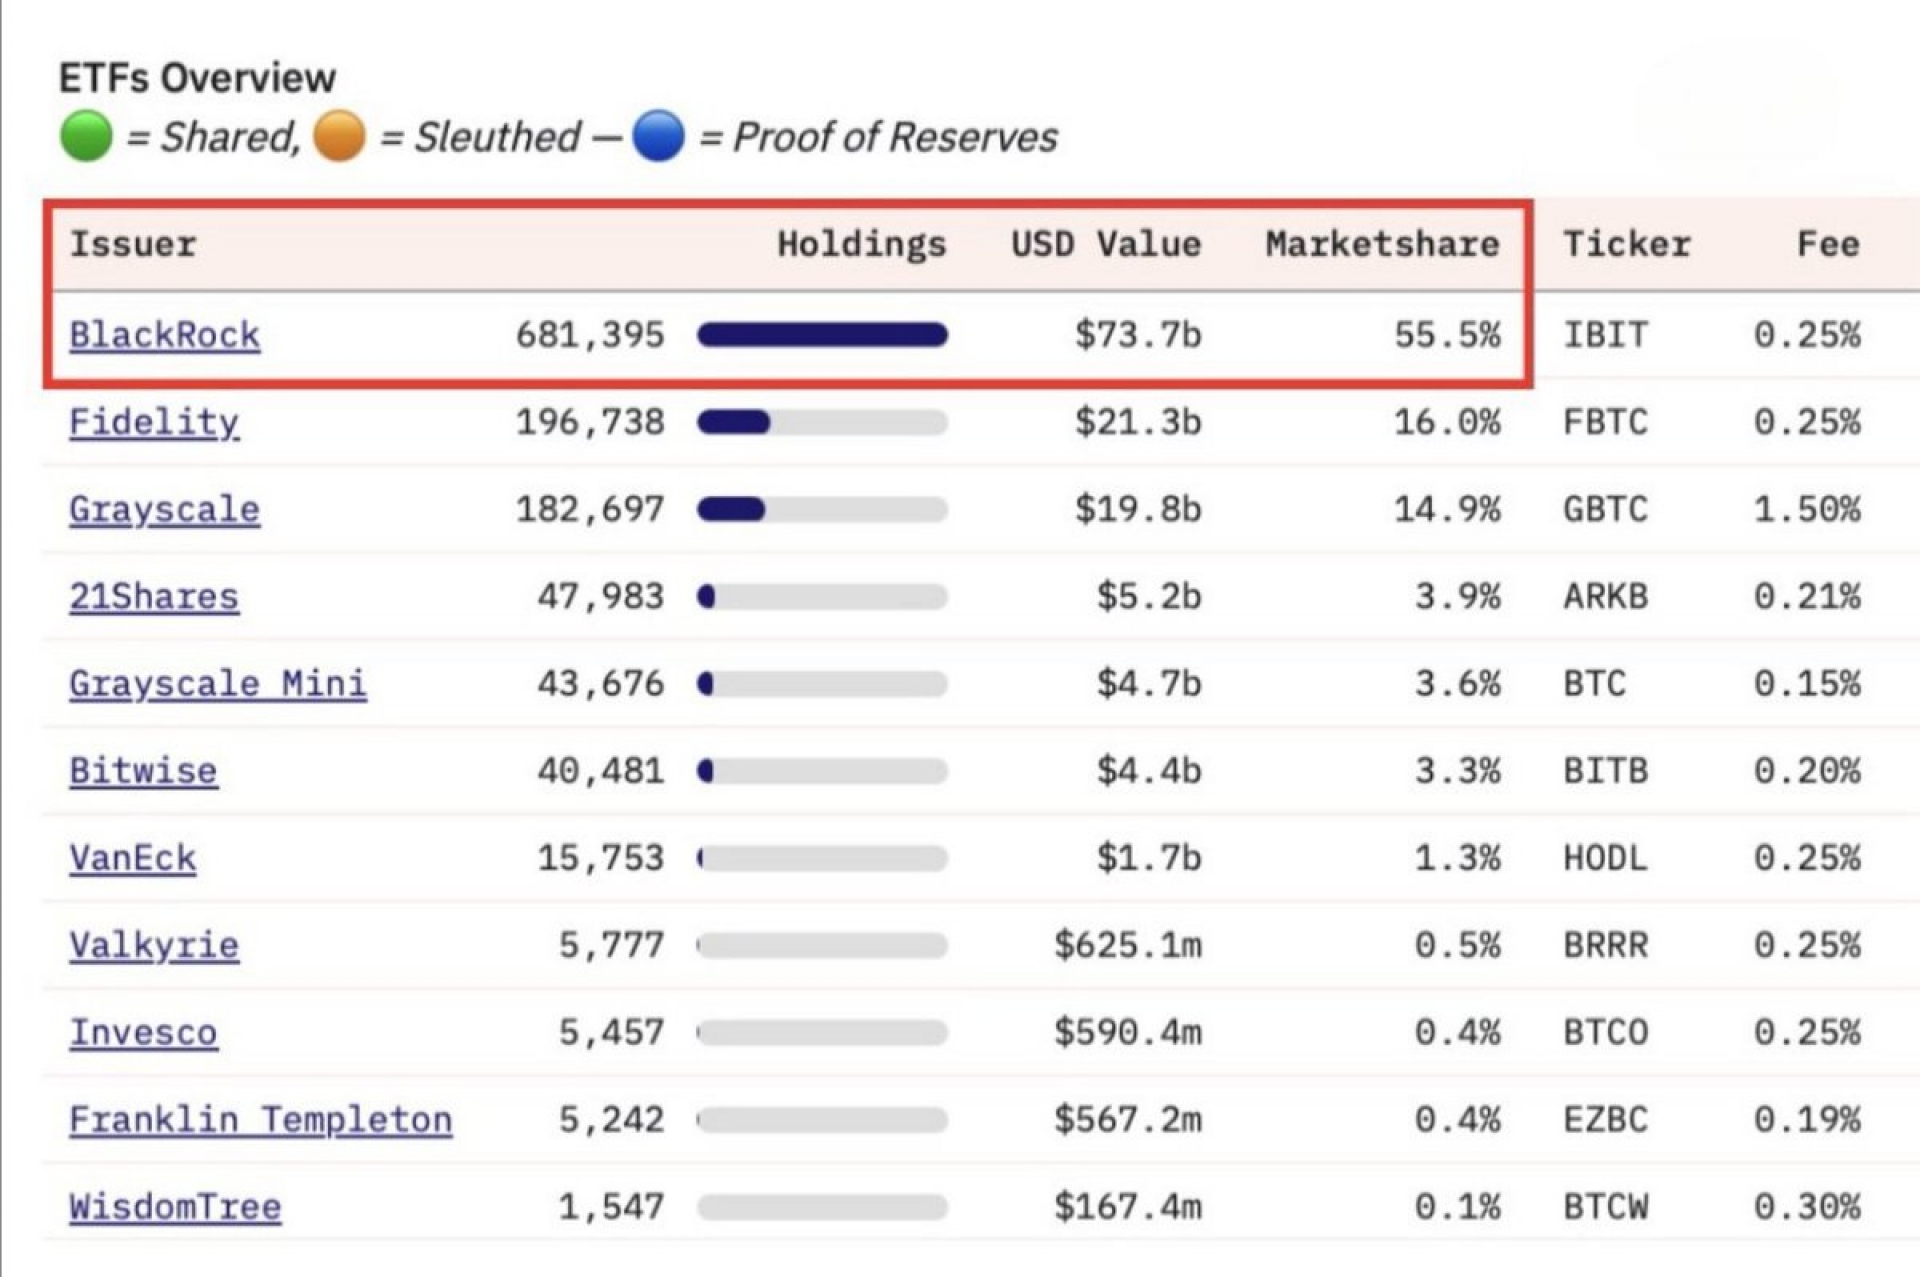Click the BITB ticker cell

pos(1605,771)
